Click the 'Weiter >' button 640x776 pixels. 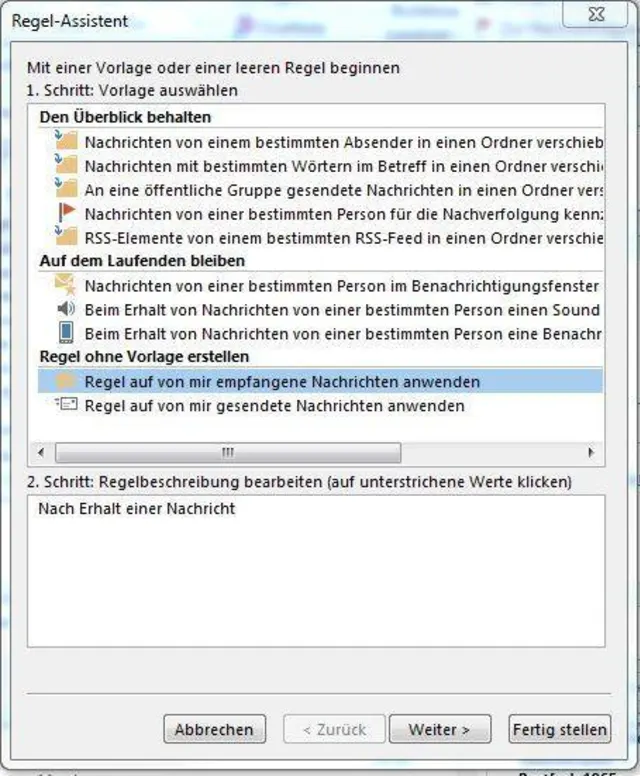pyautogui.click(x=439, y=730)
